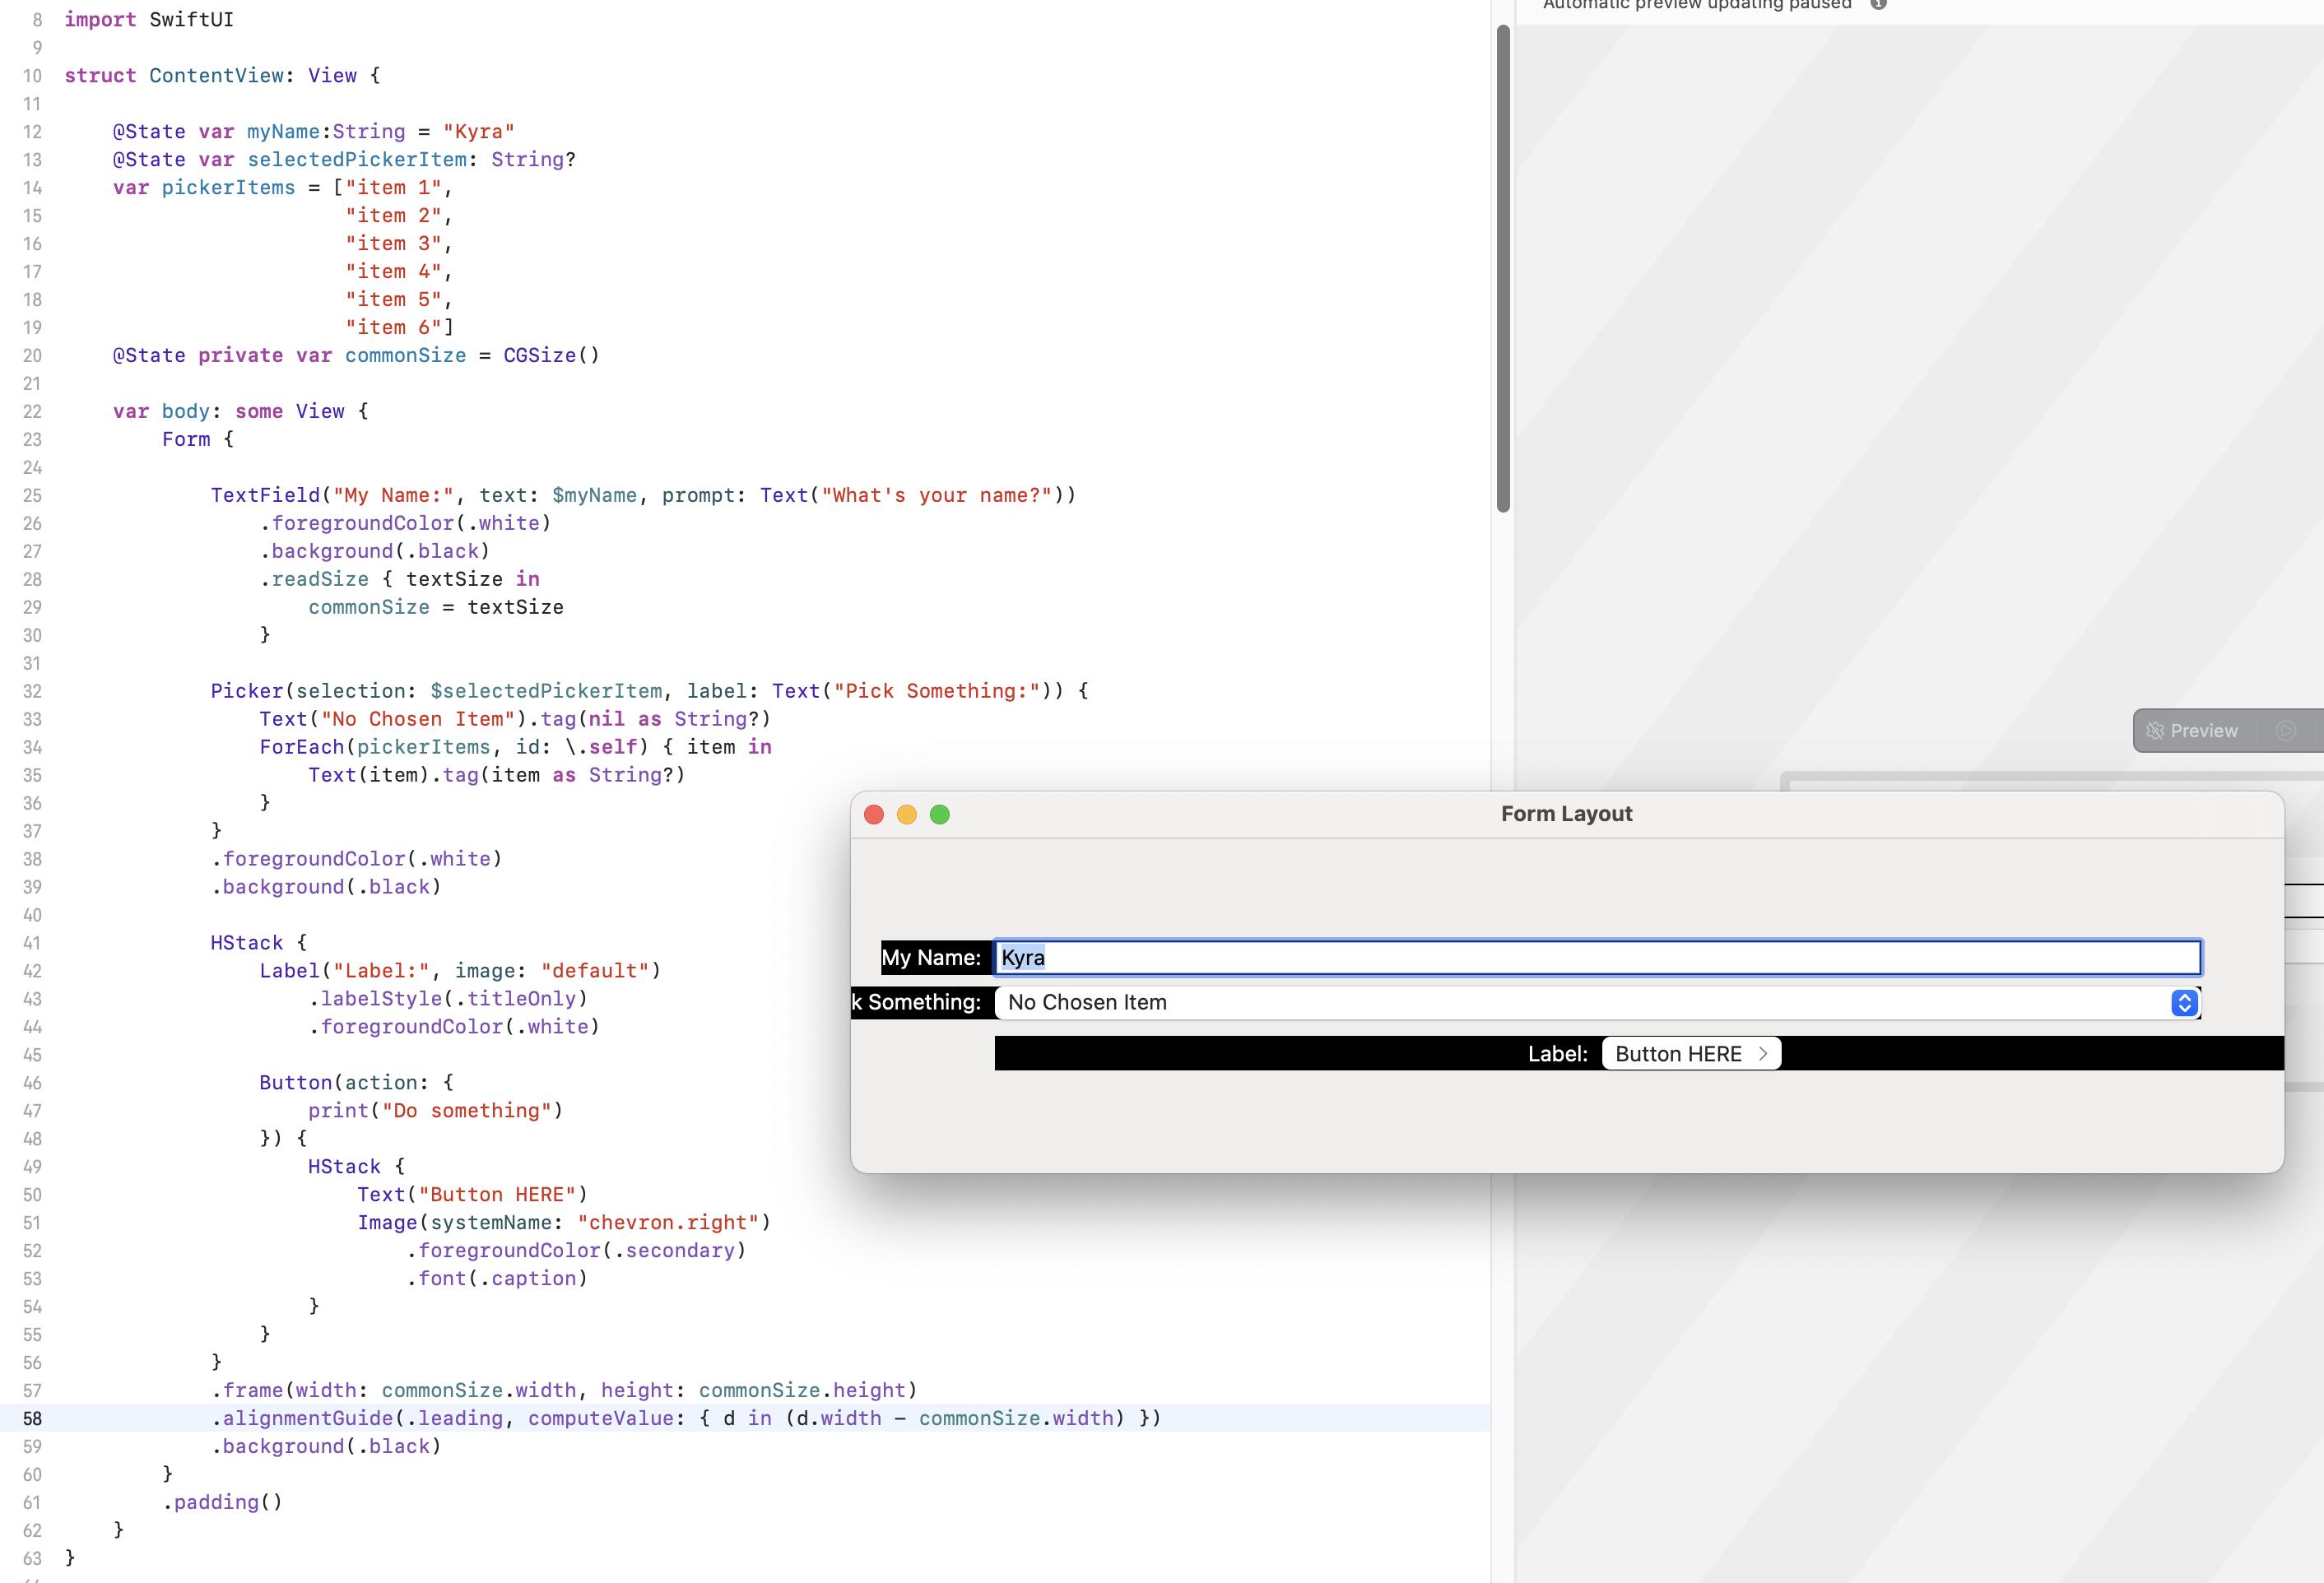Click '.labelStyle(.titleOnly)' on line 43
The width and height of the screenshot is (2324, 1583).
[x=447, y=999]
